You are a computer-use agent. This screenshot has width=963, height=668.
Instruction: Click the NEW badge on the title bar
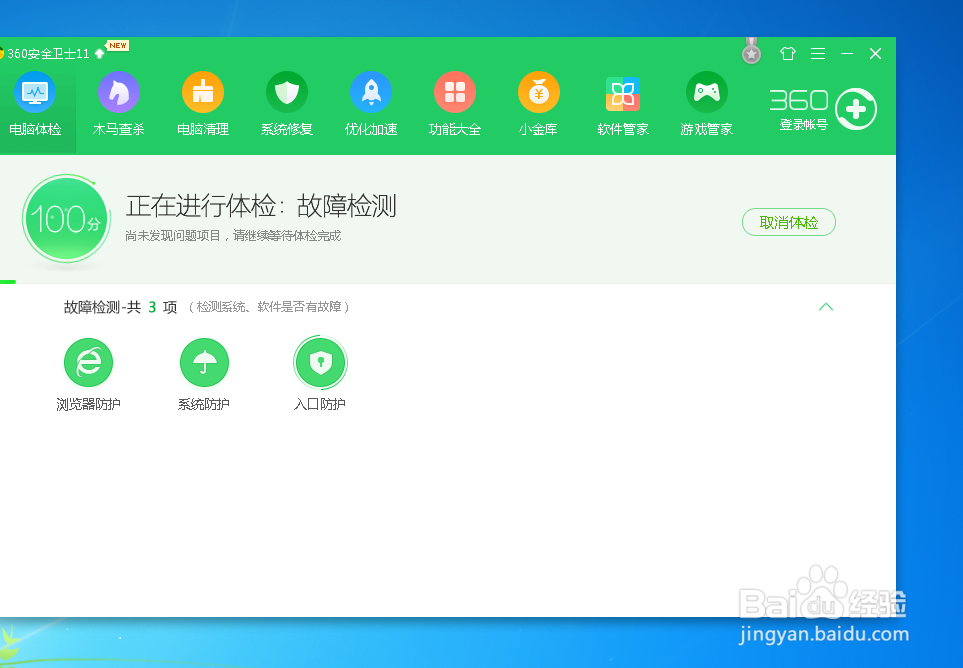coord(117,44)
